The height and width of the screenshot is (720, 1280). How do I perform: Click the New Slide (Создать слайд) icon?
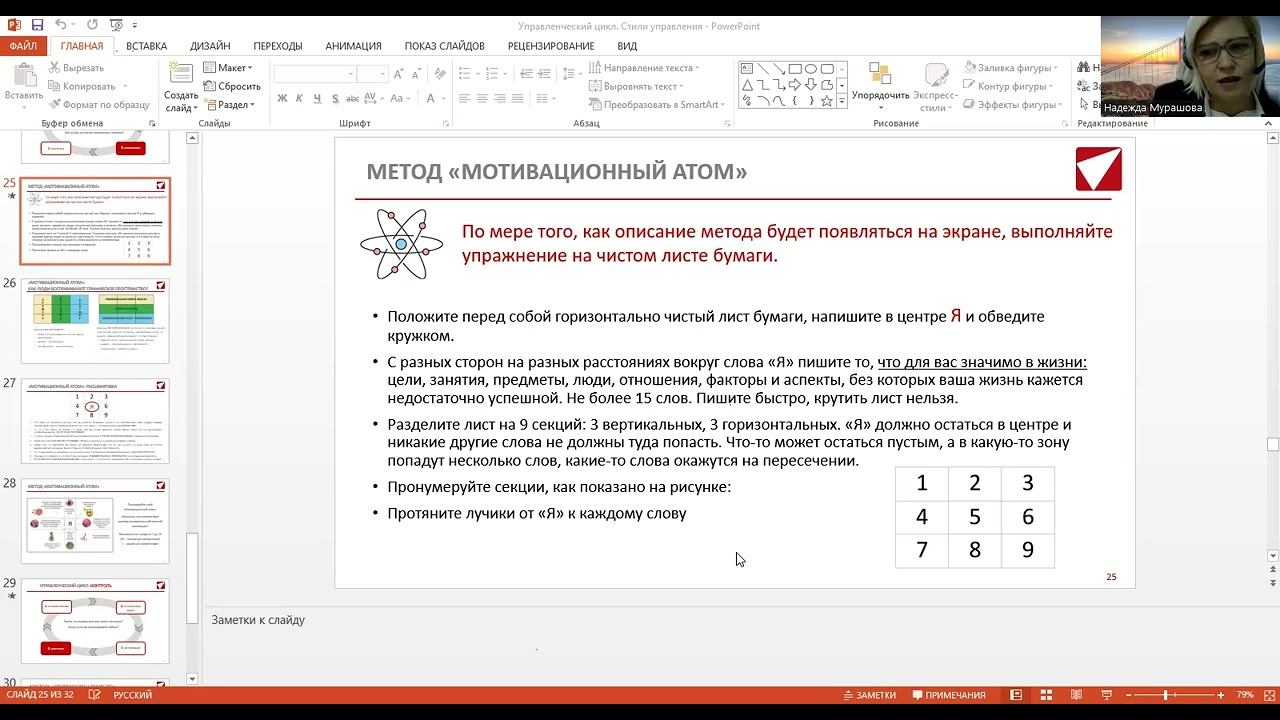click(x=181, y=75)
